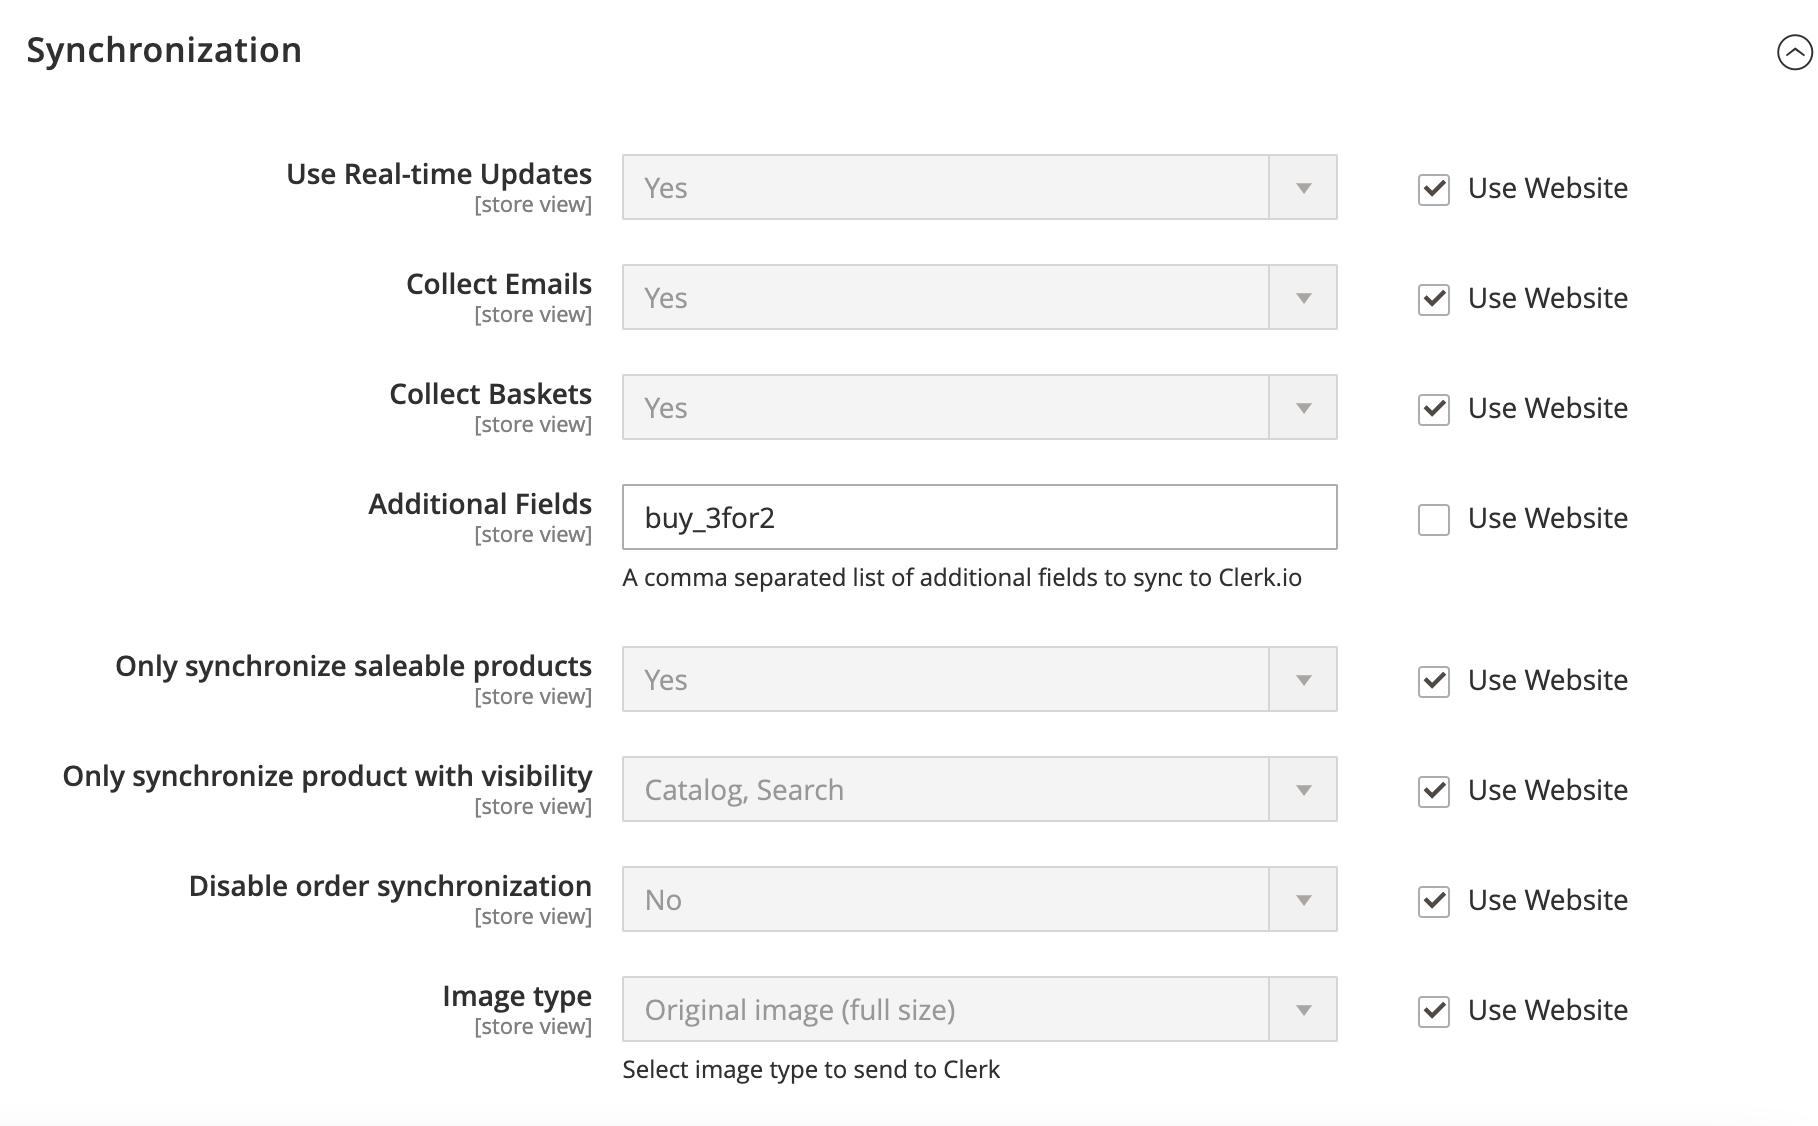Click the Use Website label beside Additional Fields
Image resolution: width=1818 pixels, height=1126 pixels.
pos(1547,519)
